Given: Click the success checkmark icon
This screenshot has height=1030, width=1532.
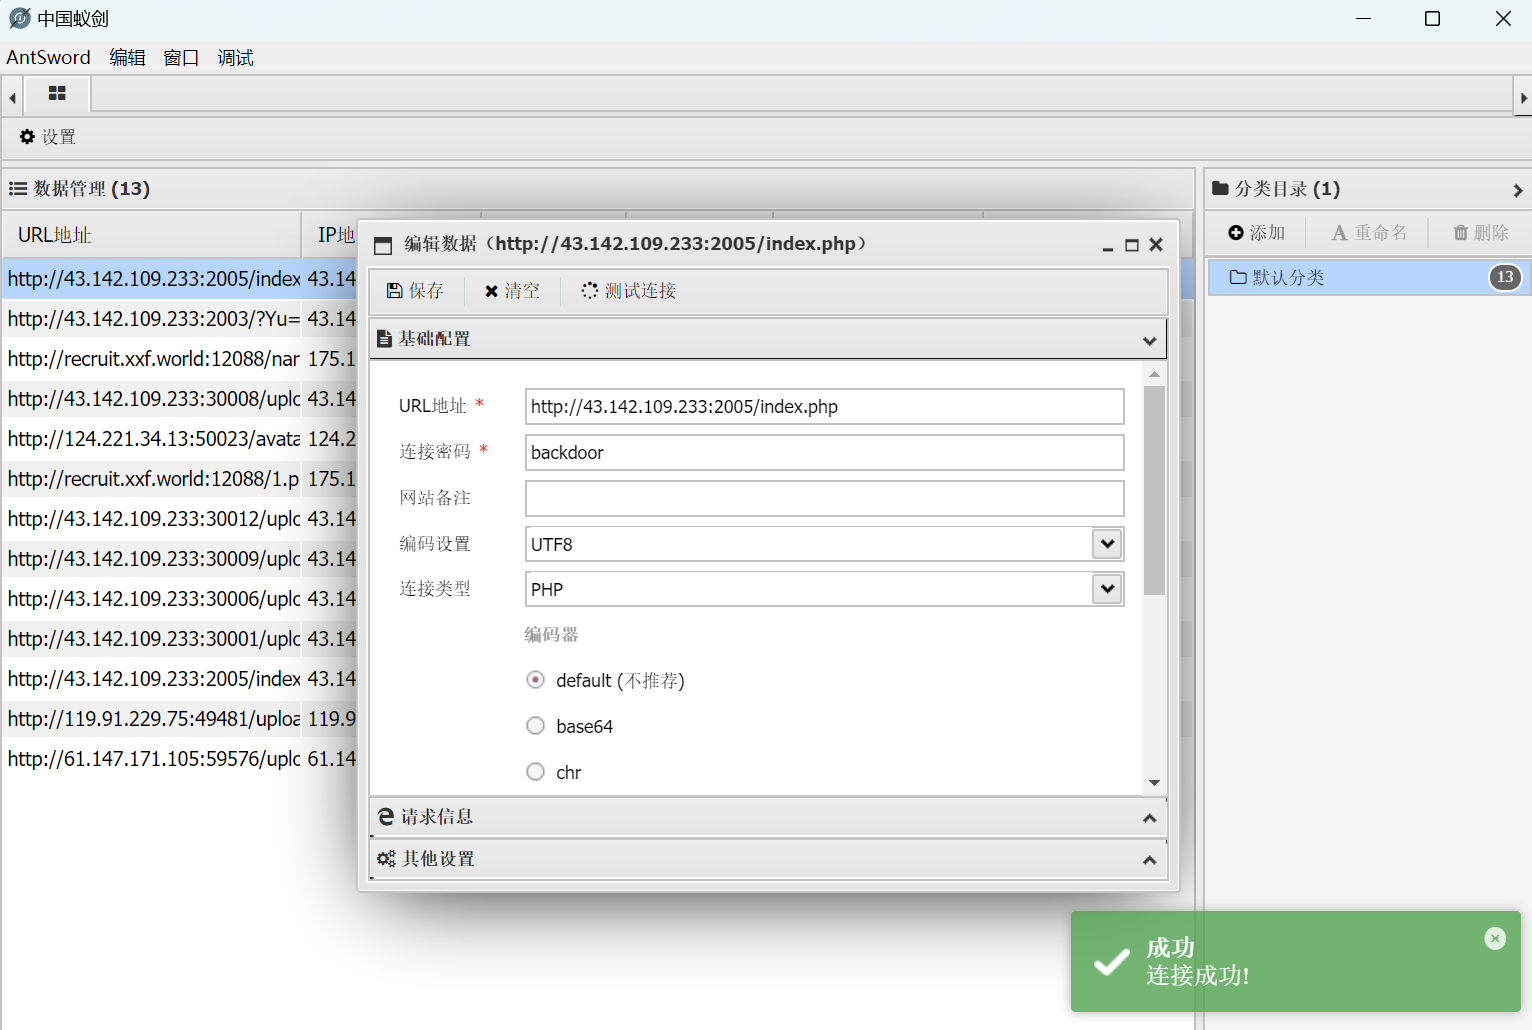Looking at the screenshot, I should pyautogui.click(x=1111, y=963).
